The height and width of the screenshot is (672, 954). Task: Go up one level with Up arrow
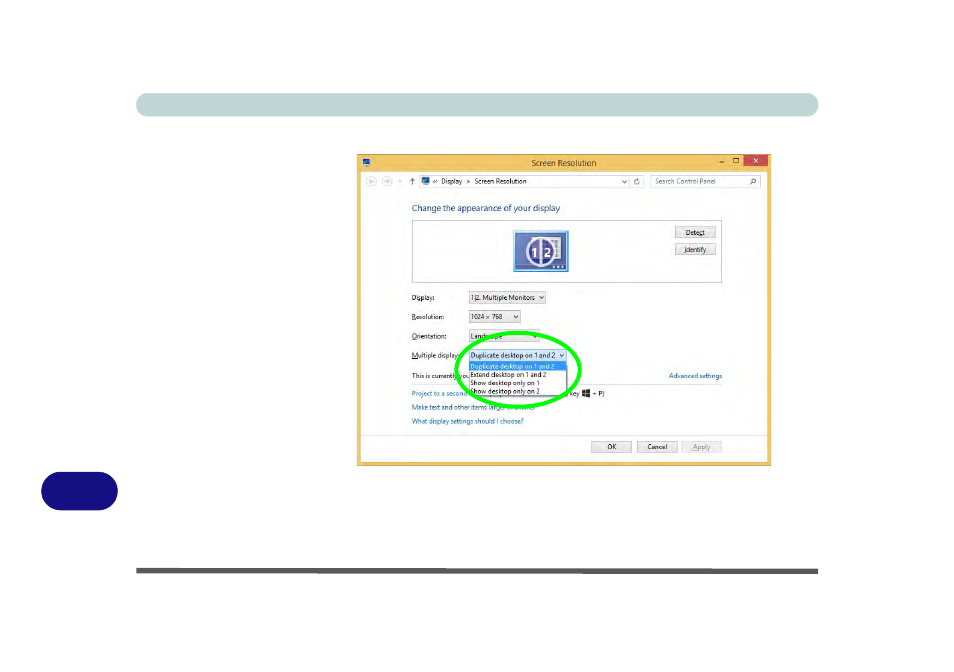413,181
